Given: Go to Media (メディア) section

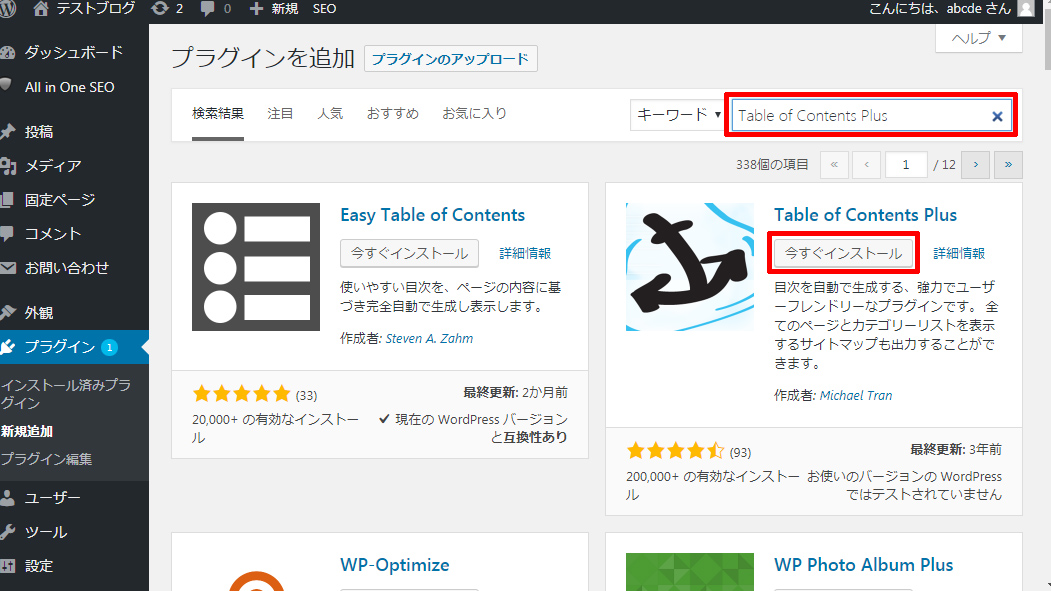Looking at the screenshot, I should [52, 166].
